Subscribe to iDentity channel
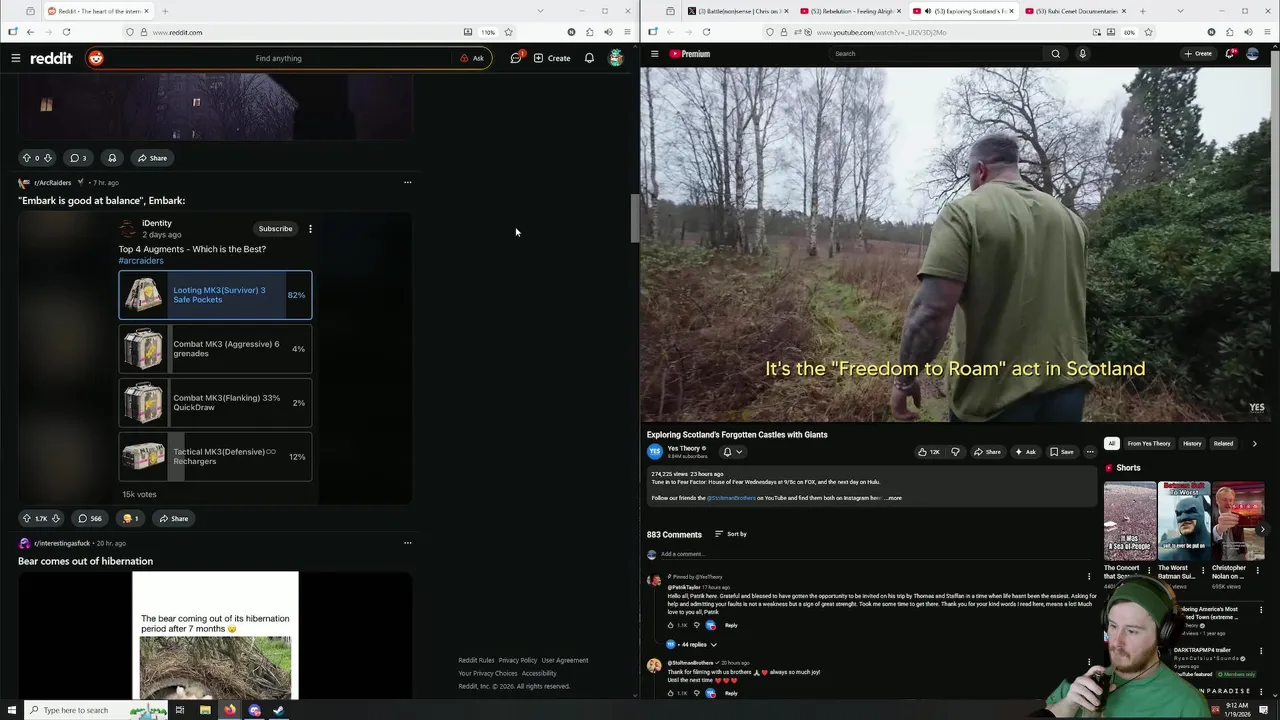Image resolution: width=1280 pixels, height=720 pixels. click(275, 229)
